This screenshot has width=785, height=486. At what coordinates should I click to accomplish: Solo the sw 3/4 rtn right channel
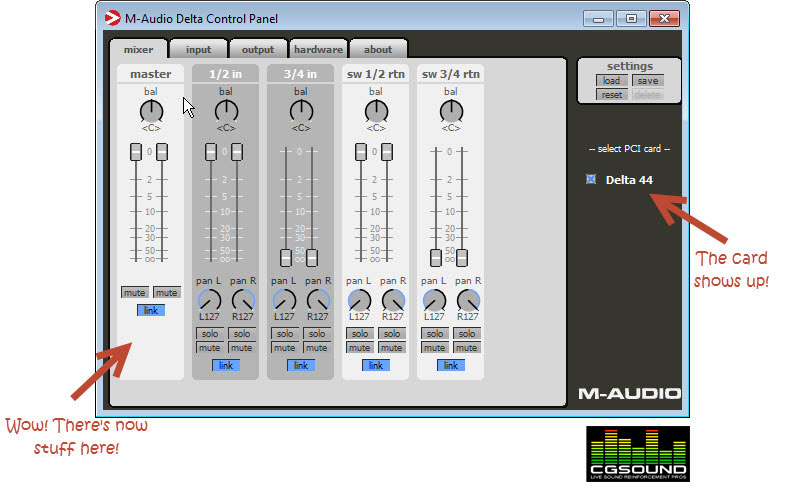pyautogui.click(x=467, y=333)
